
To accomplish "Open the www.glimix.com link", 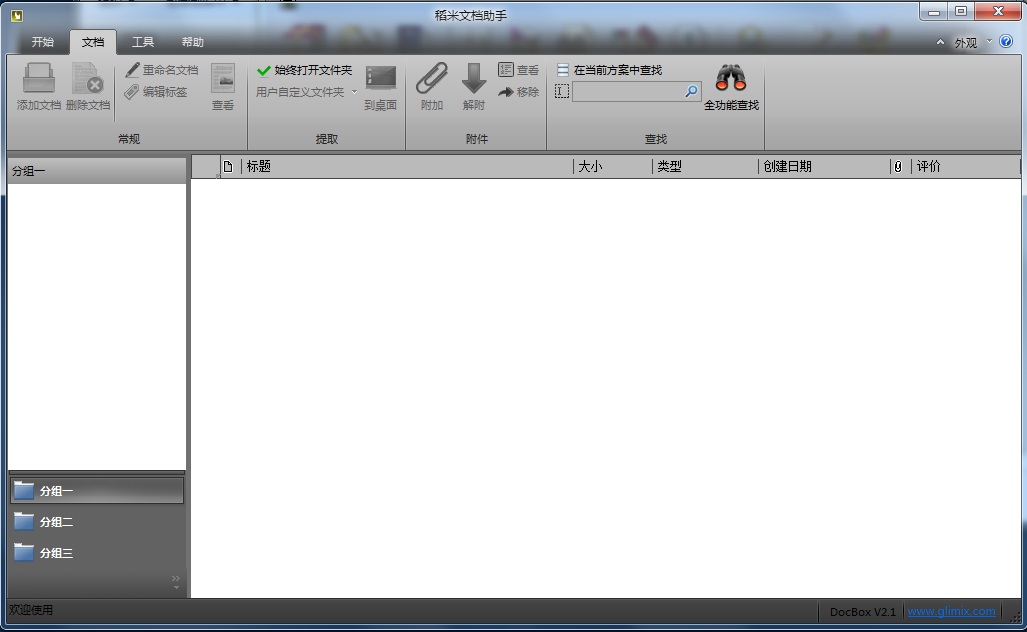I will 951,611.
